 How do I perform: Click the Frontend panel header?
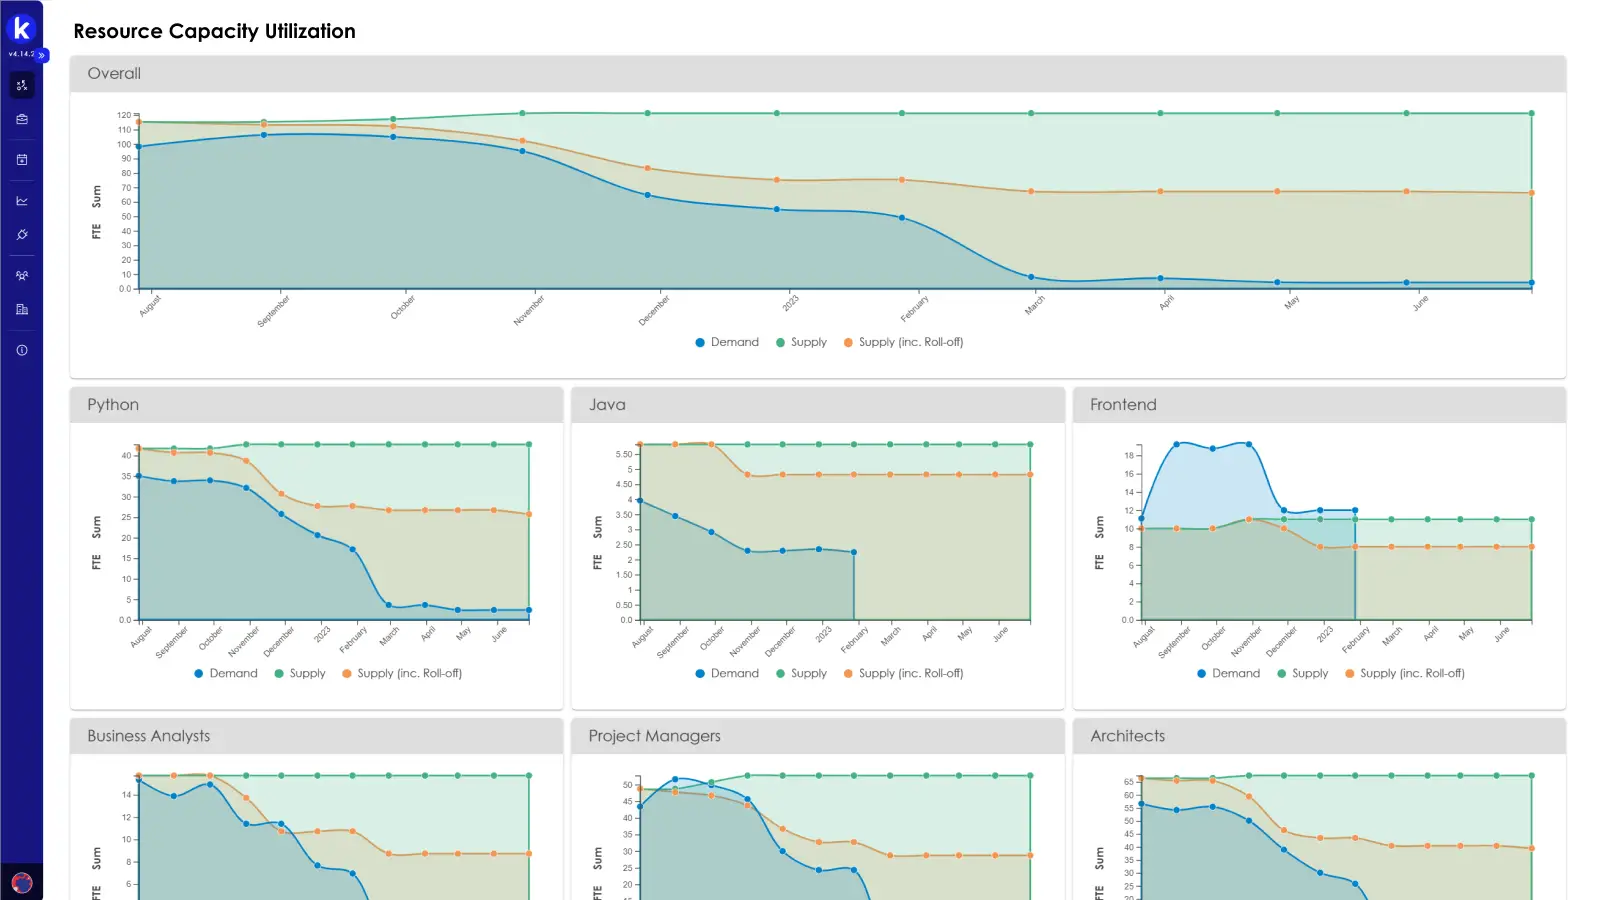(x=1320, y=405)
